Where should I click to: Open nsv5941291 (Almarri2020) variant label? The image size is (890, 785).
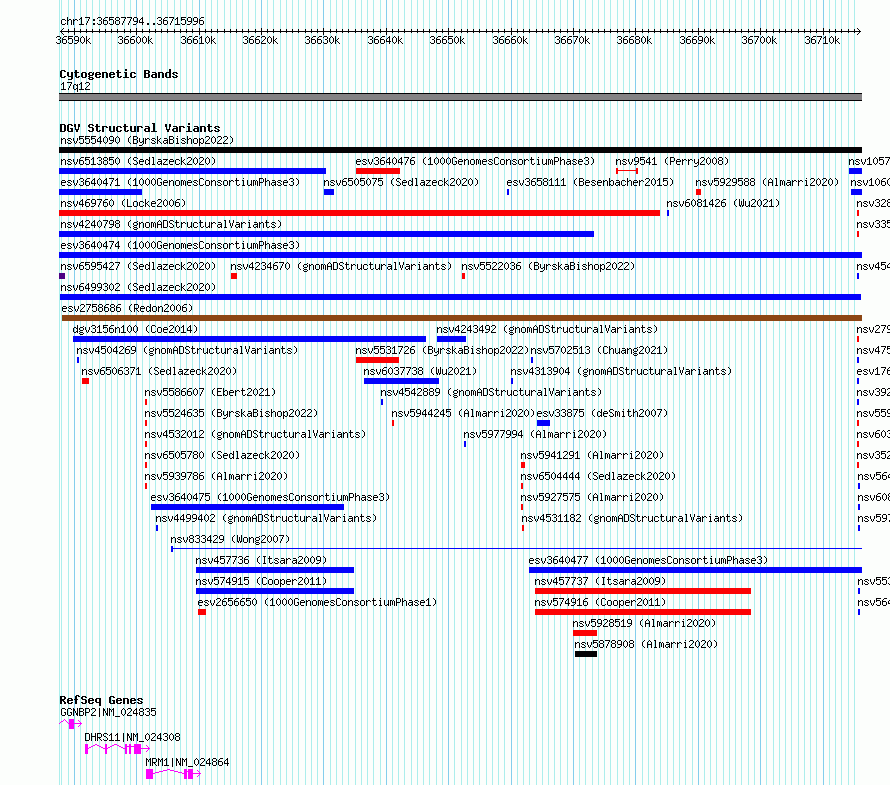click(592, 455)
